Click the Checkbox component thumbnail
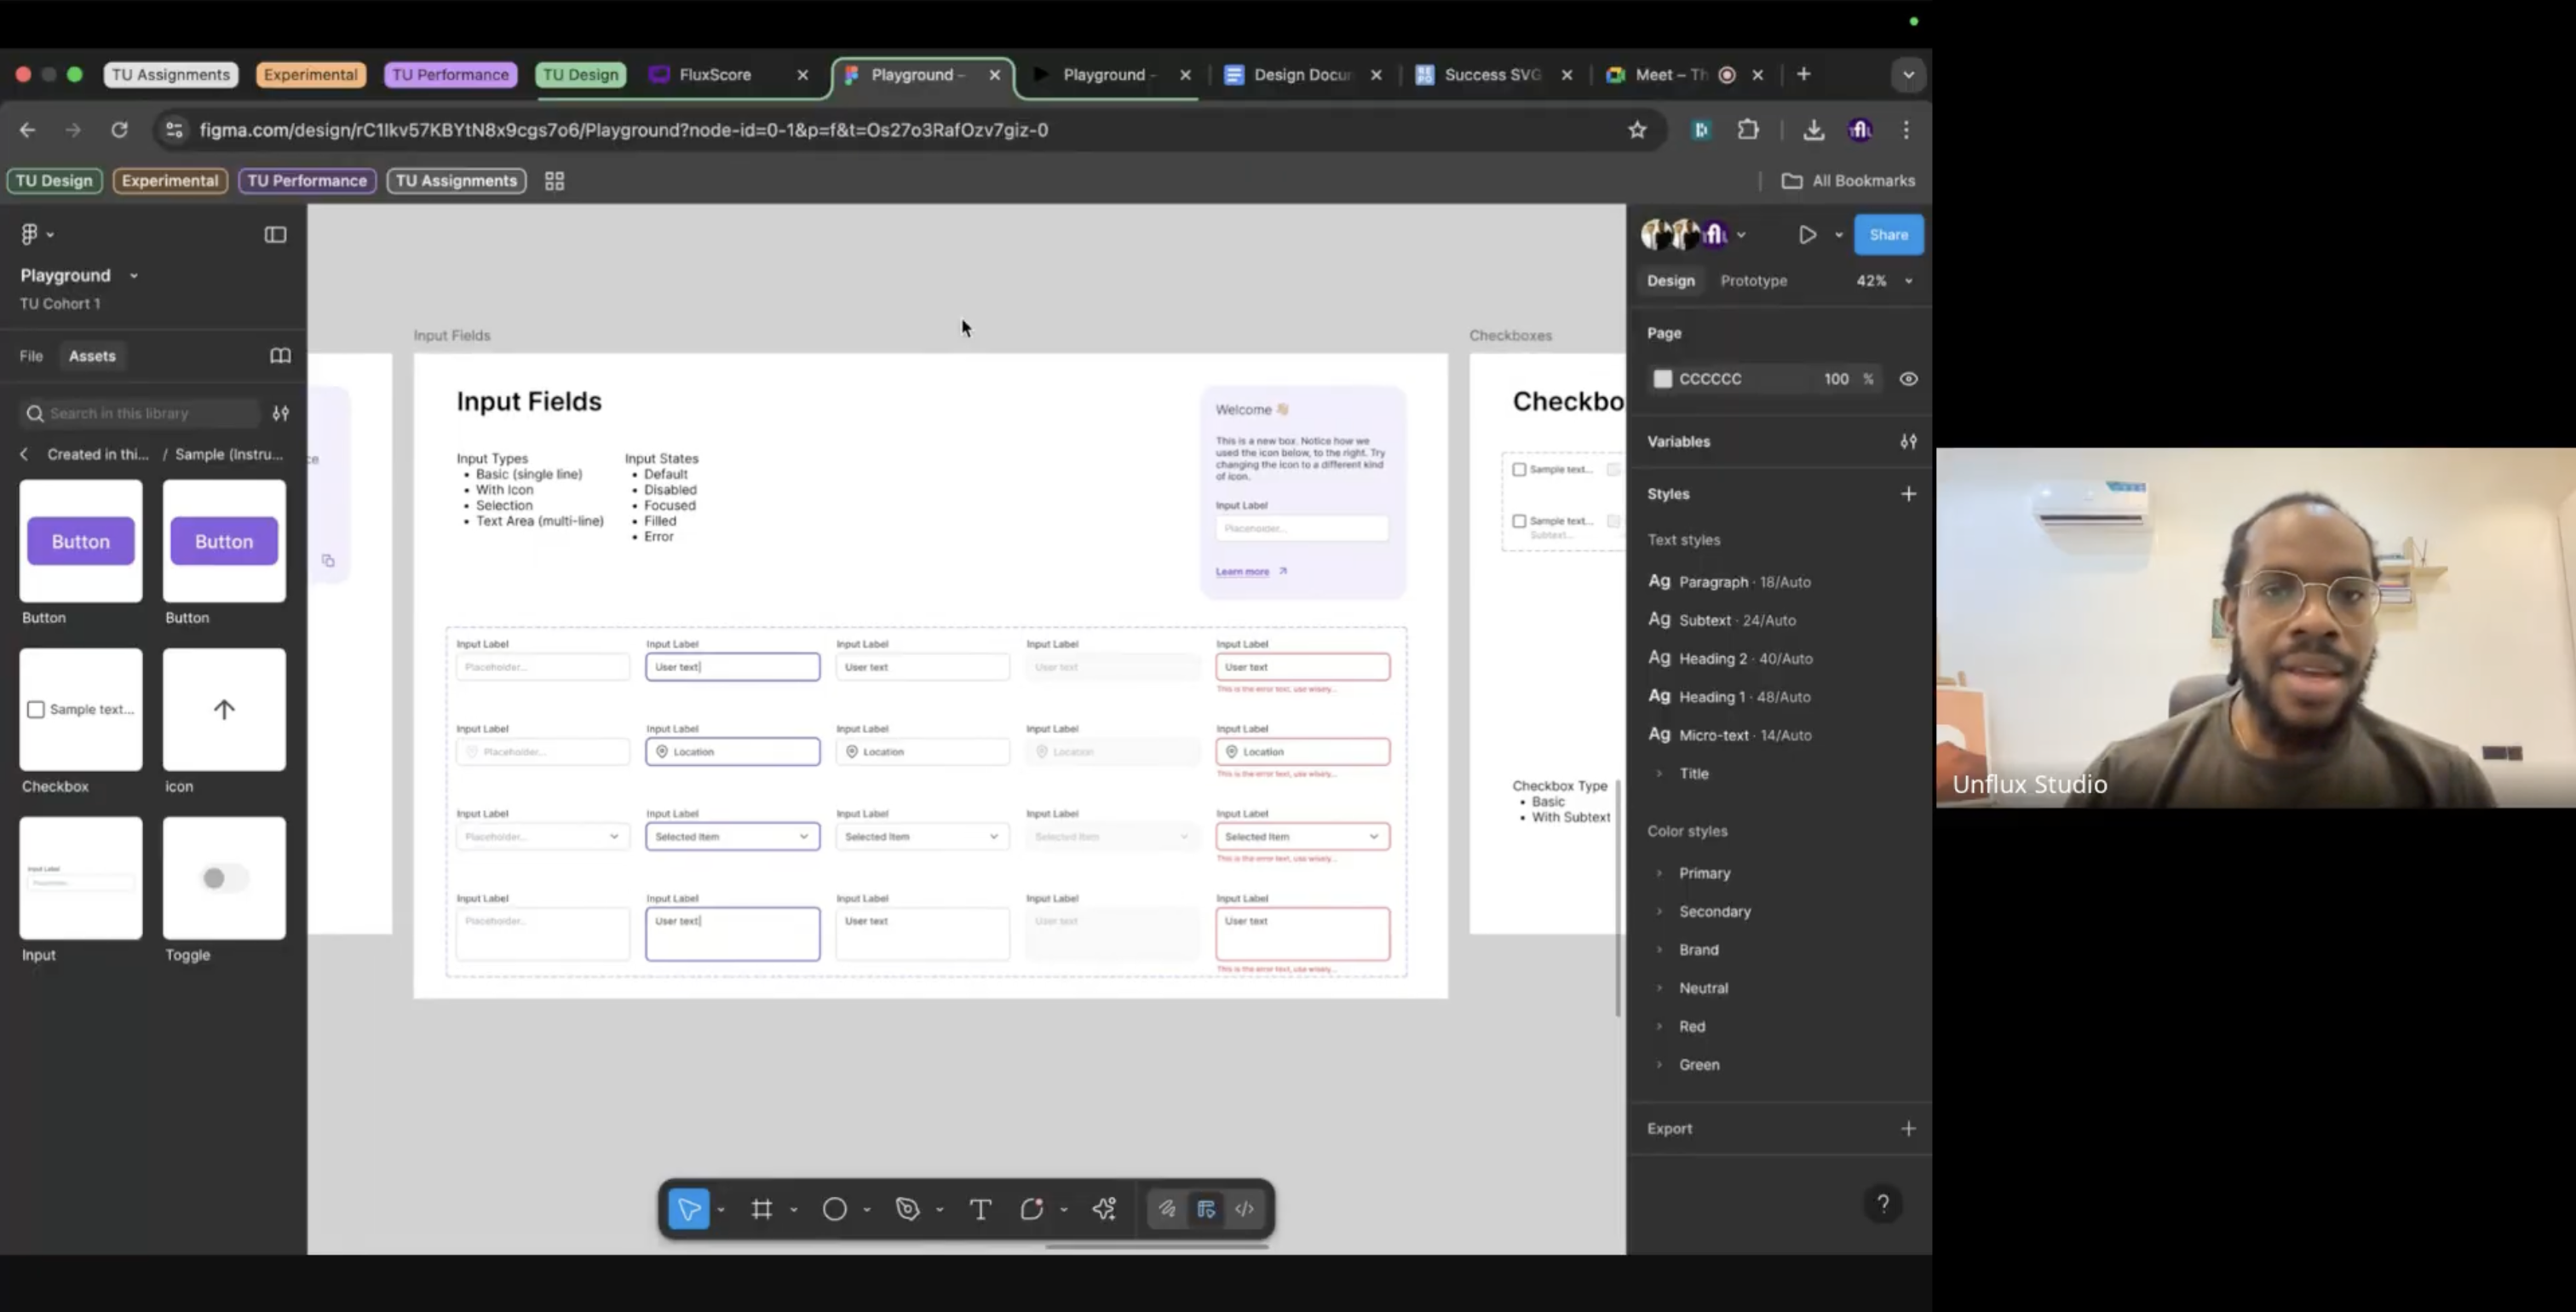Image resolution: width=2576 pixels, height=1312 pixels. pyautogui.click(x=81, y=709)
